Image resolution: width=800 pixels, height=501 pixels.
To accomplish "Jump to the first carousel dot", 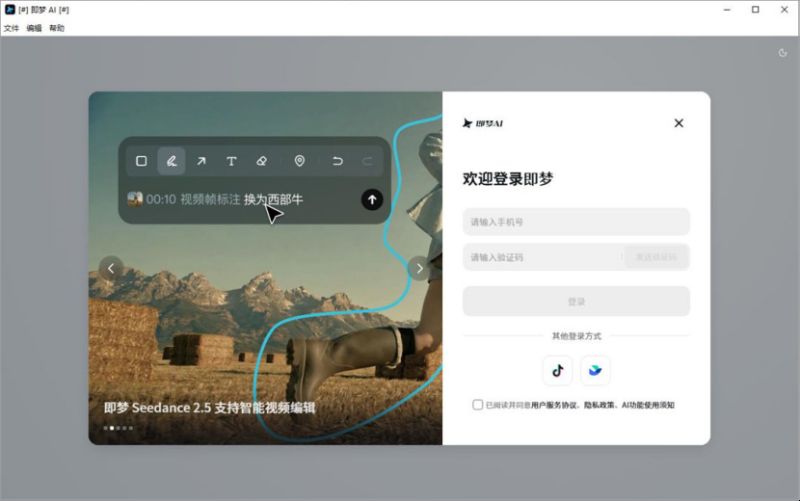I will [106, 428].
